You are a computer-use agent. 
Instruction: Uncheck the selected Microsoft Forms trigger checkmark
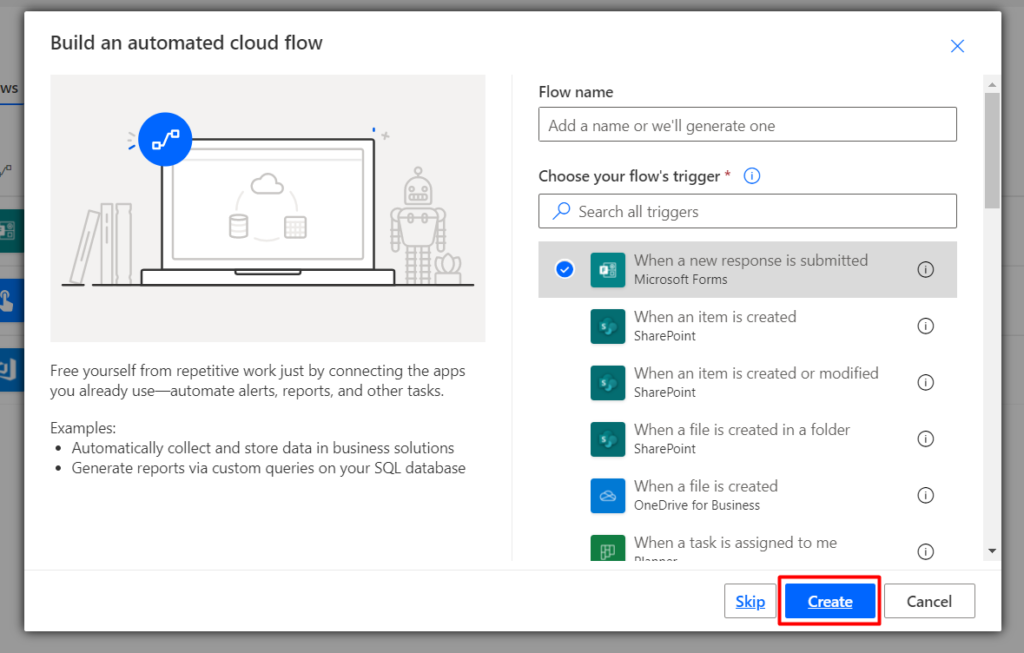[x=565, y=269]
